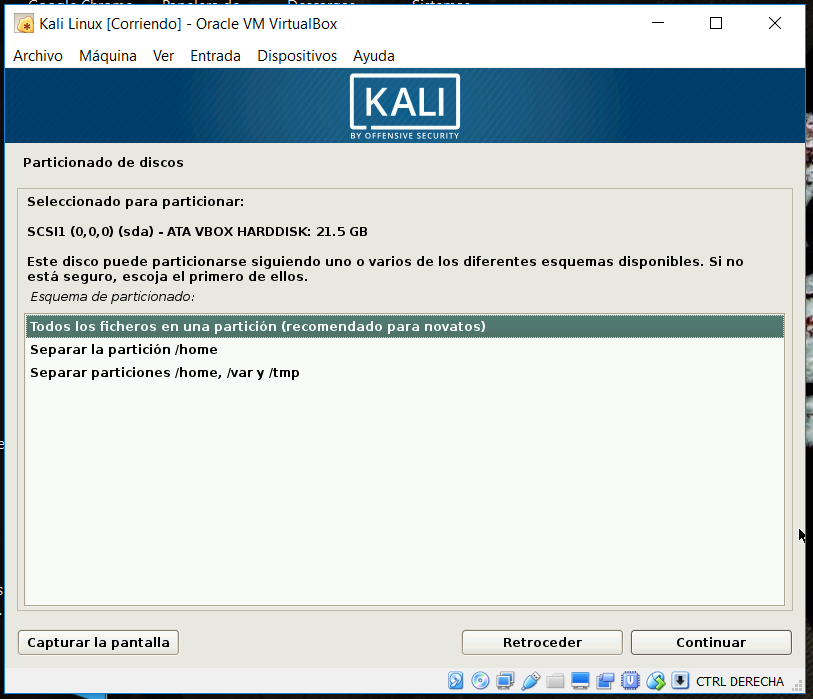
Task: Open the Archivo menu
Action: click(x=38, y=56)
